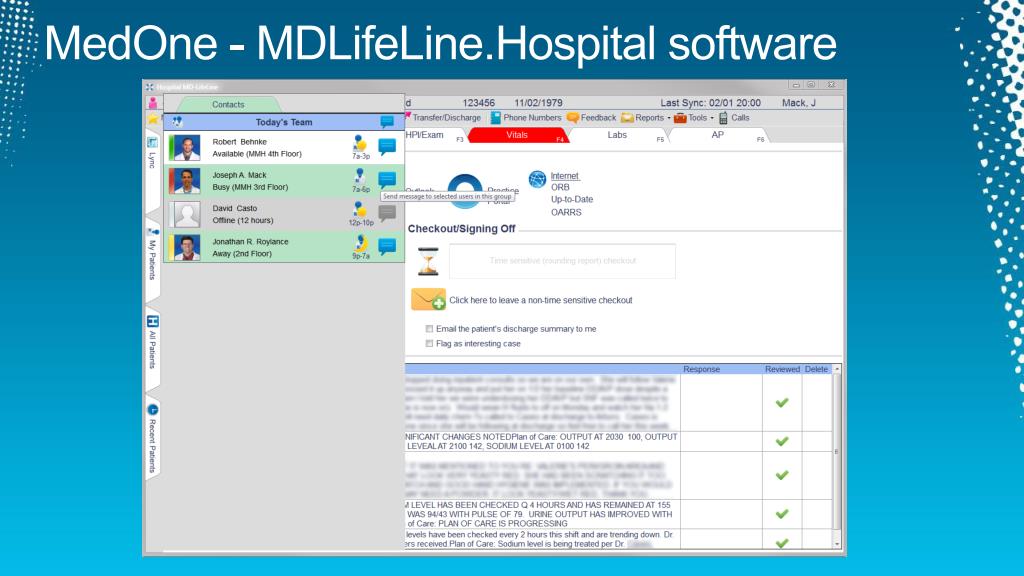
Task: Check 'Email the patient's discharge summary to me'
Action: [x=429, y=329]
